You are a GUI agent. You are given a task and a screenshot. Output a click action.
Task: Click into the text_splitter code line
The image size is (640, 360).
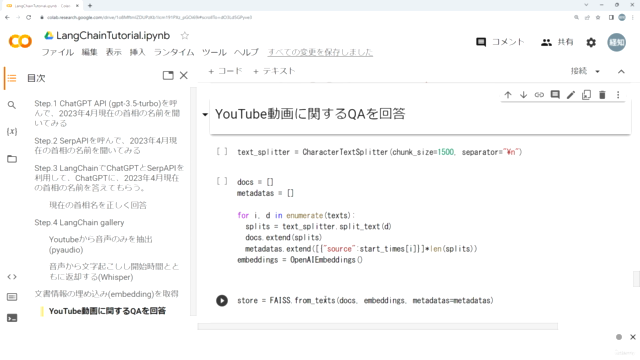click(379, 152)
